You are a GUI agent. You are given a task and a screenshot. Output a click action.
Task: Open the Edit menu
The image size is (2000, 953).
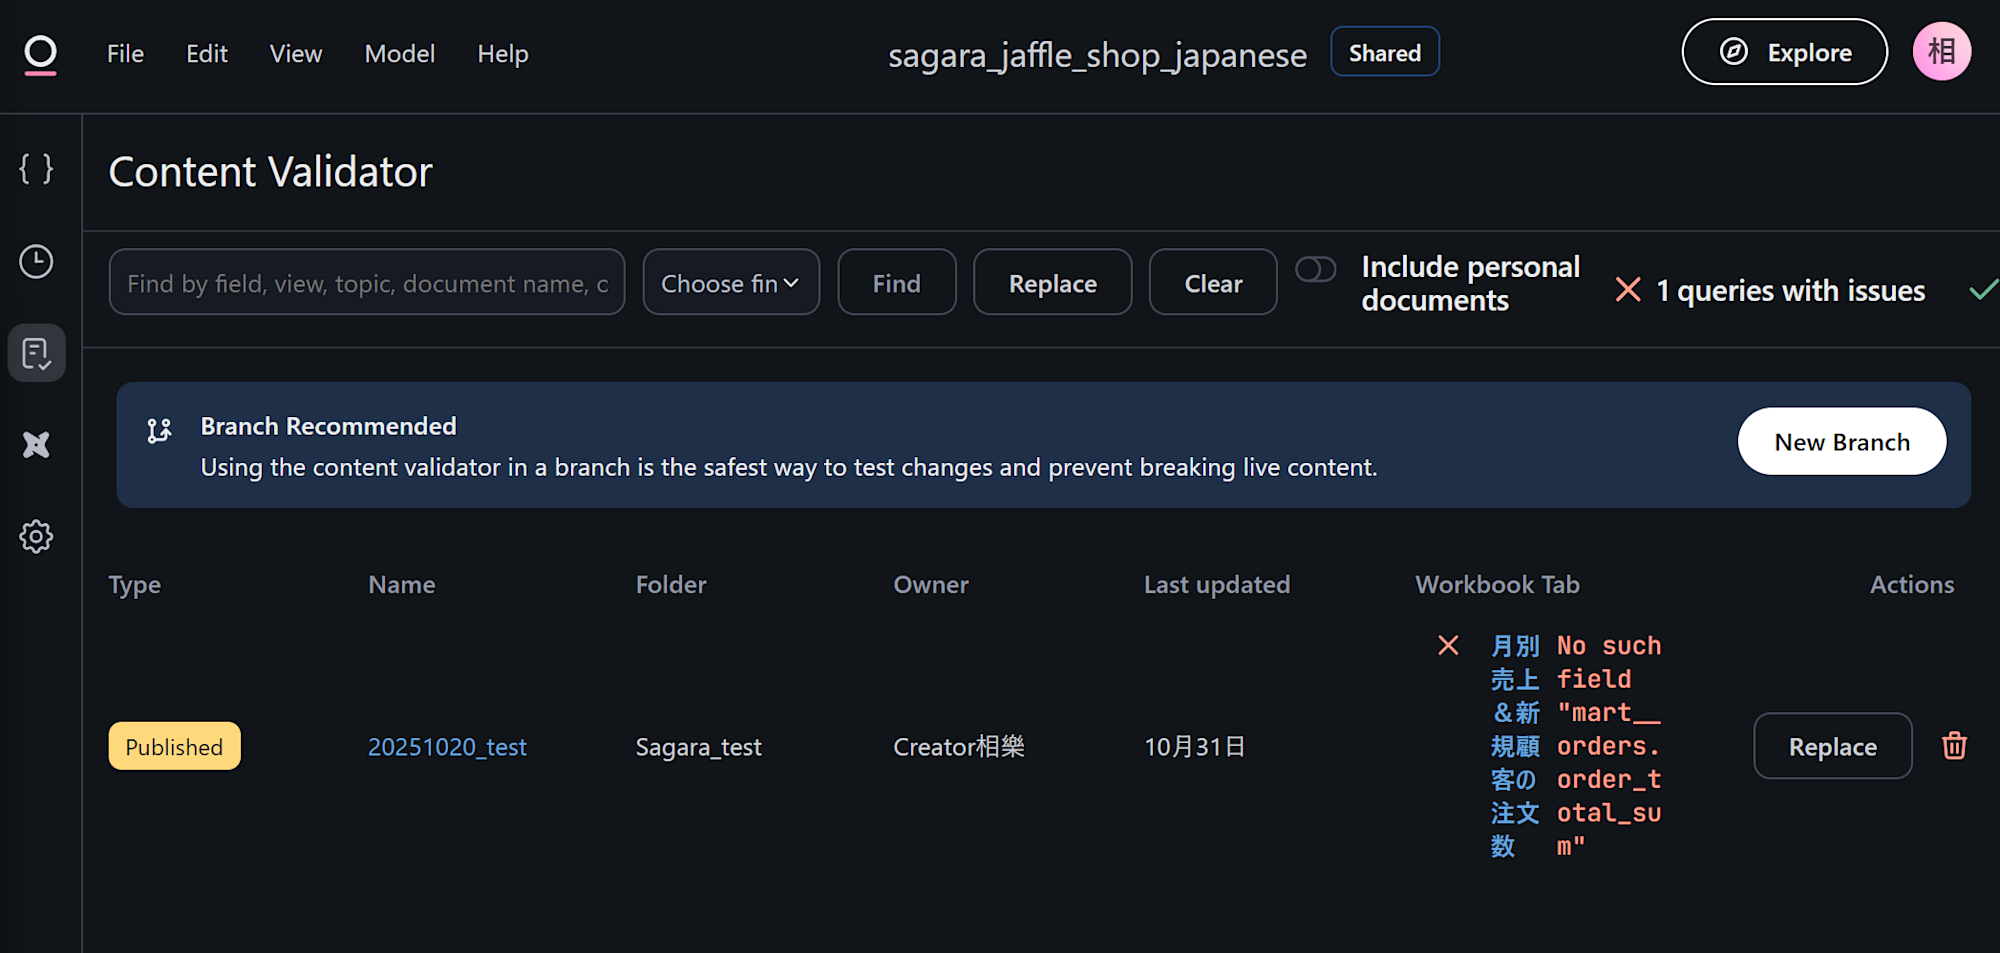tap(207, 54)
